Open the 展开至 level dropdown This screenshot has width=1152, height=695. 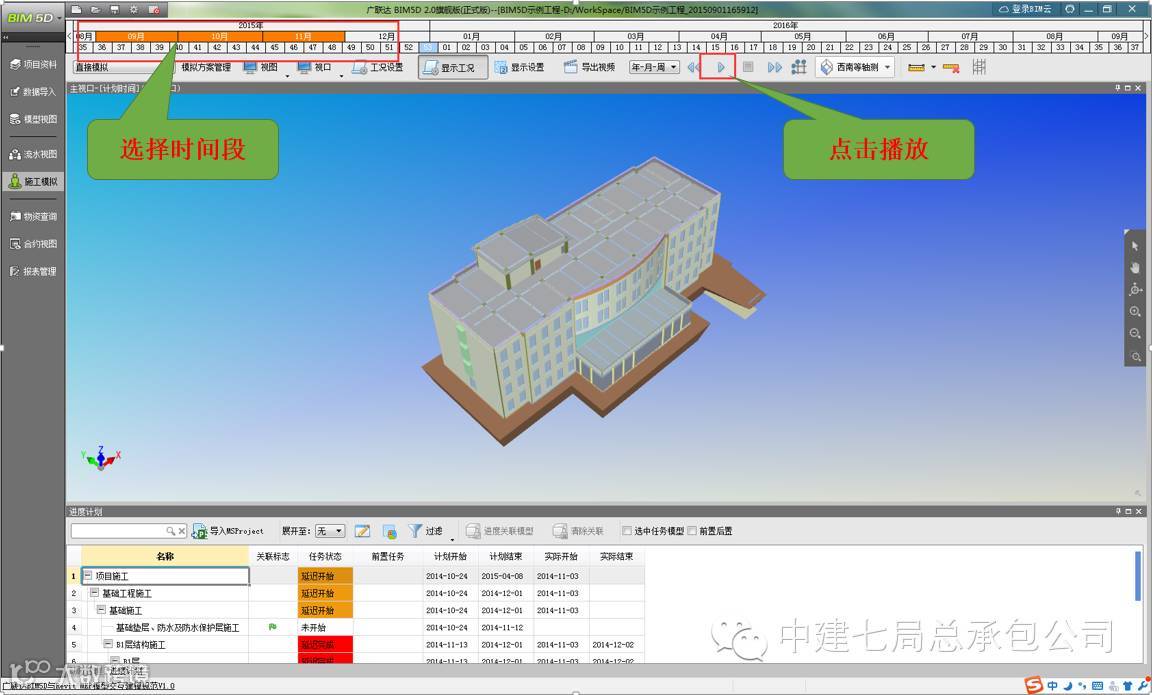point(330,530)
